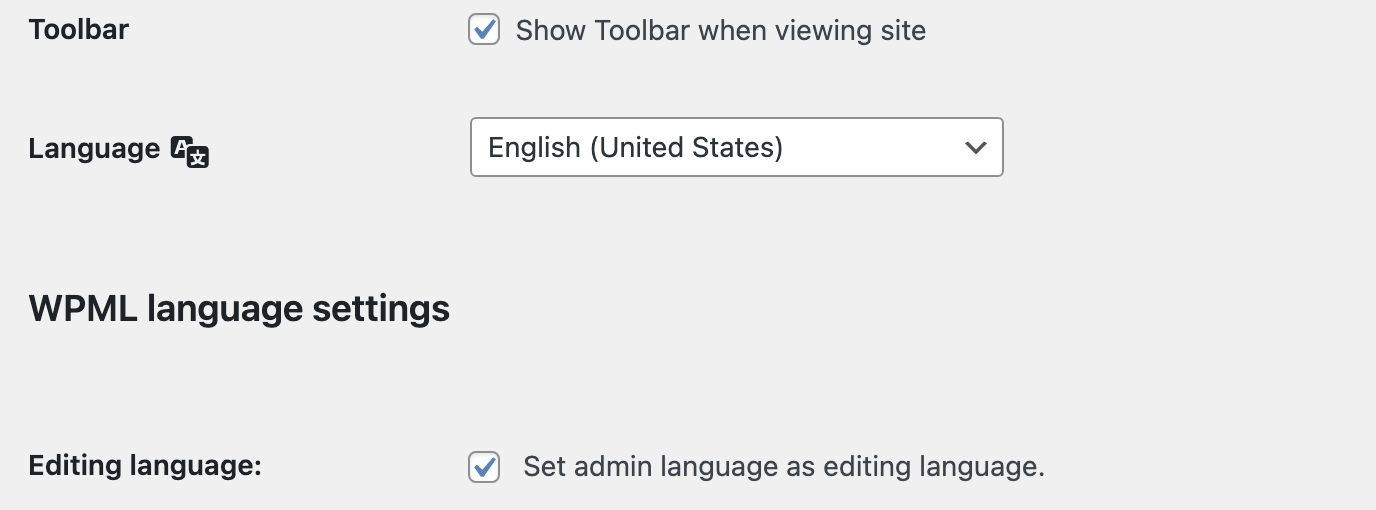Expand the English (United States) dropdown
Viewport: 1376px width, 510px height.
coord(737,148)
